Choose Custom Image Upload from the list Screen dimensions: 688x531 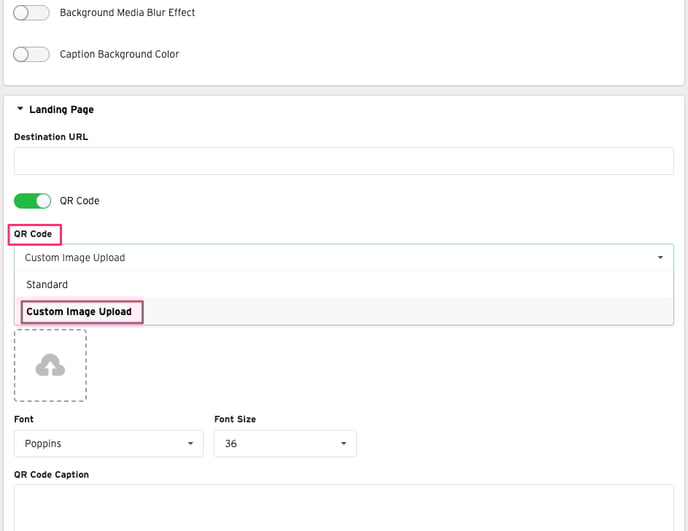tap(79, 312)
